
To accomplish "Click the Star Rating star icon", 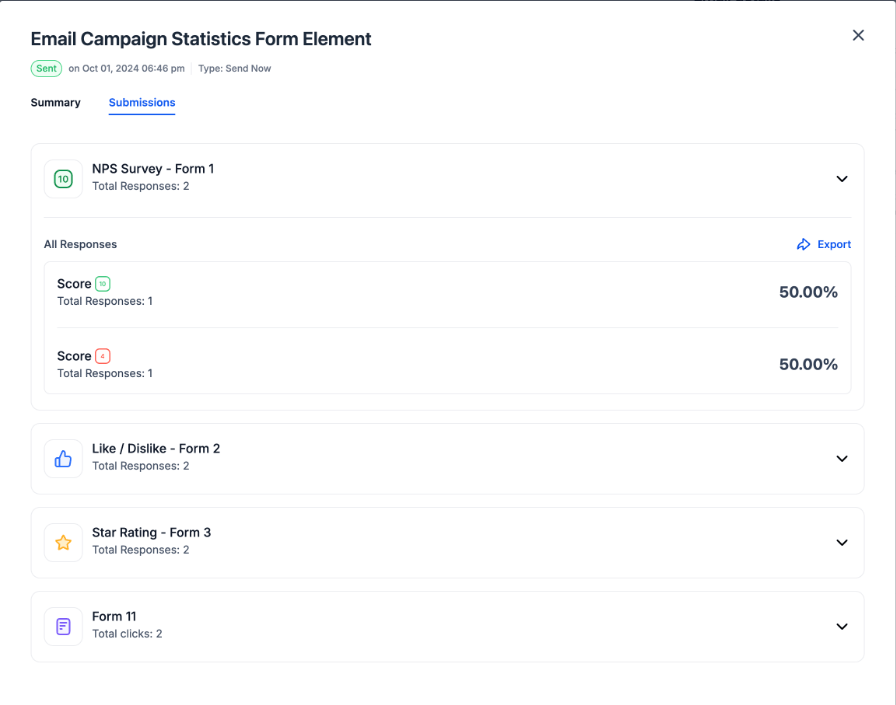I will (63, 543).
